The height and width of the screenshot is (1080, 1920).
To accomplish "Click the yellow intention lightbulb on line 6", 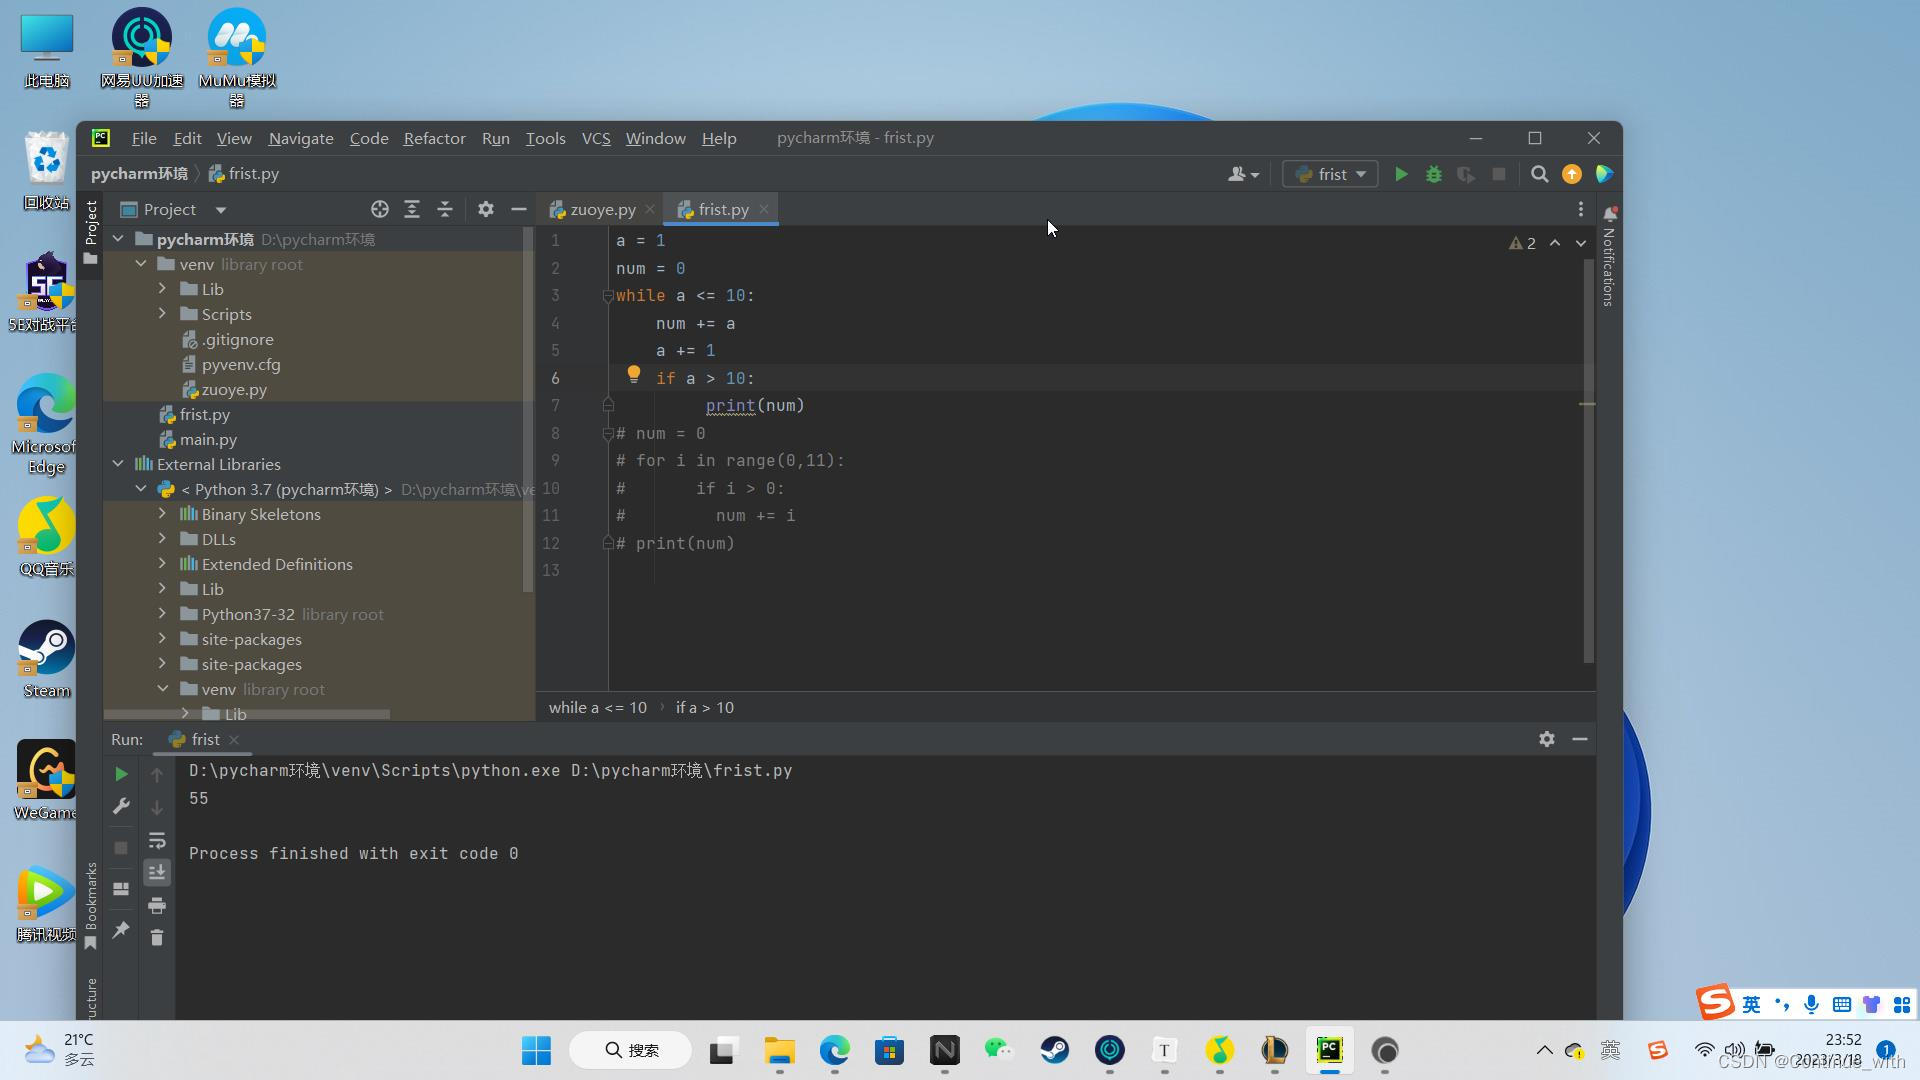I will coord(633,375).
